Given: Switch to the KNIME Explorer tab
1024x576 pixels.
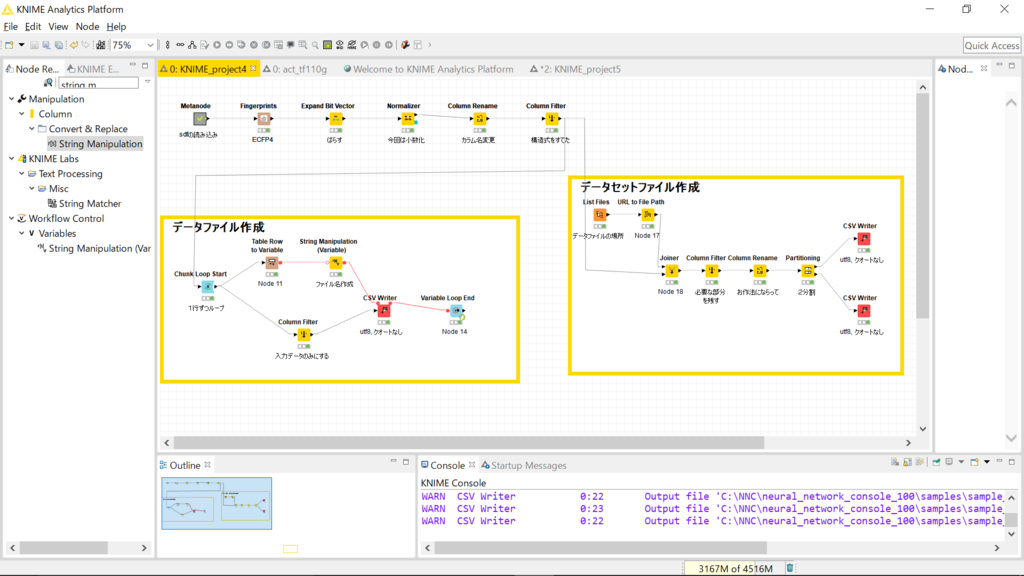Looking at the screenshot, I should (93, 69).
